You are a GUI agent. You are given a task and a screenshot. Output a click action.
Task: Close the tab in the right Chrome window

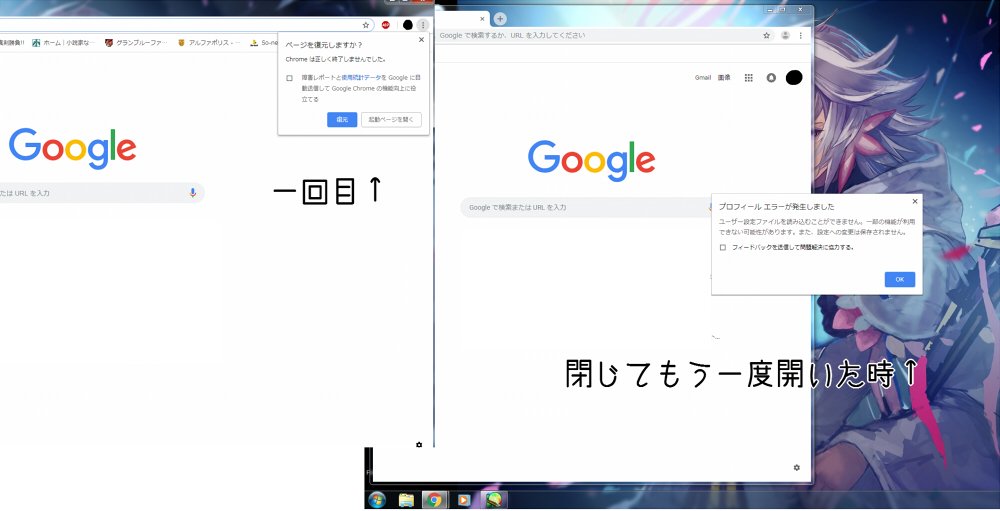click(482, 19)
